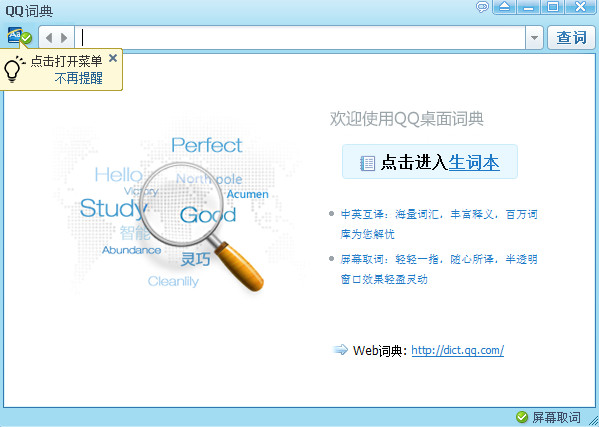The height and width of the screenshot is (427, 599).
Task: Click the 查词 lookup button
Action: (571, 37)
